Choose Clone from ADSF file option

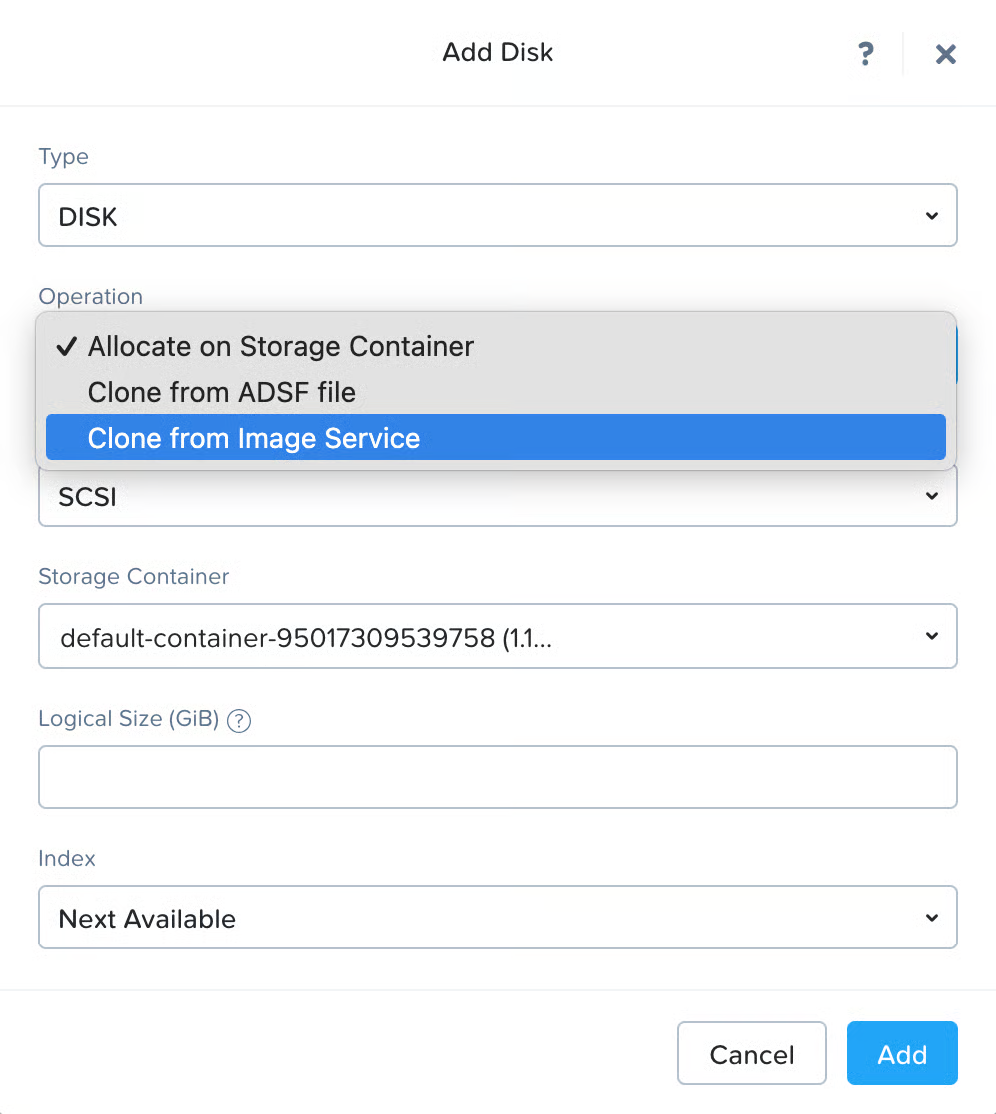coord(222,392)
